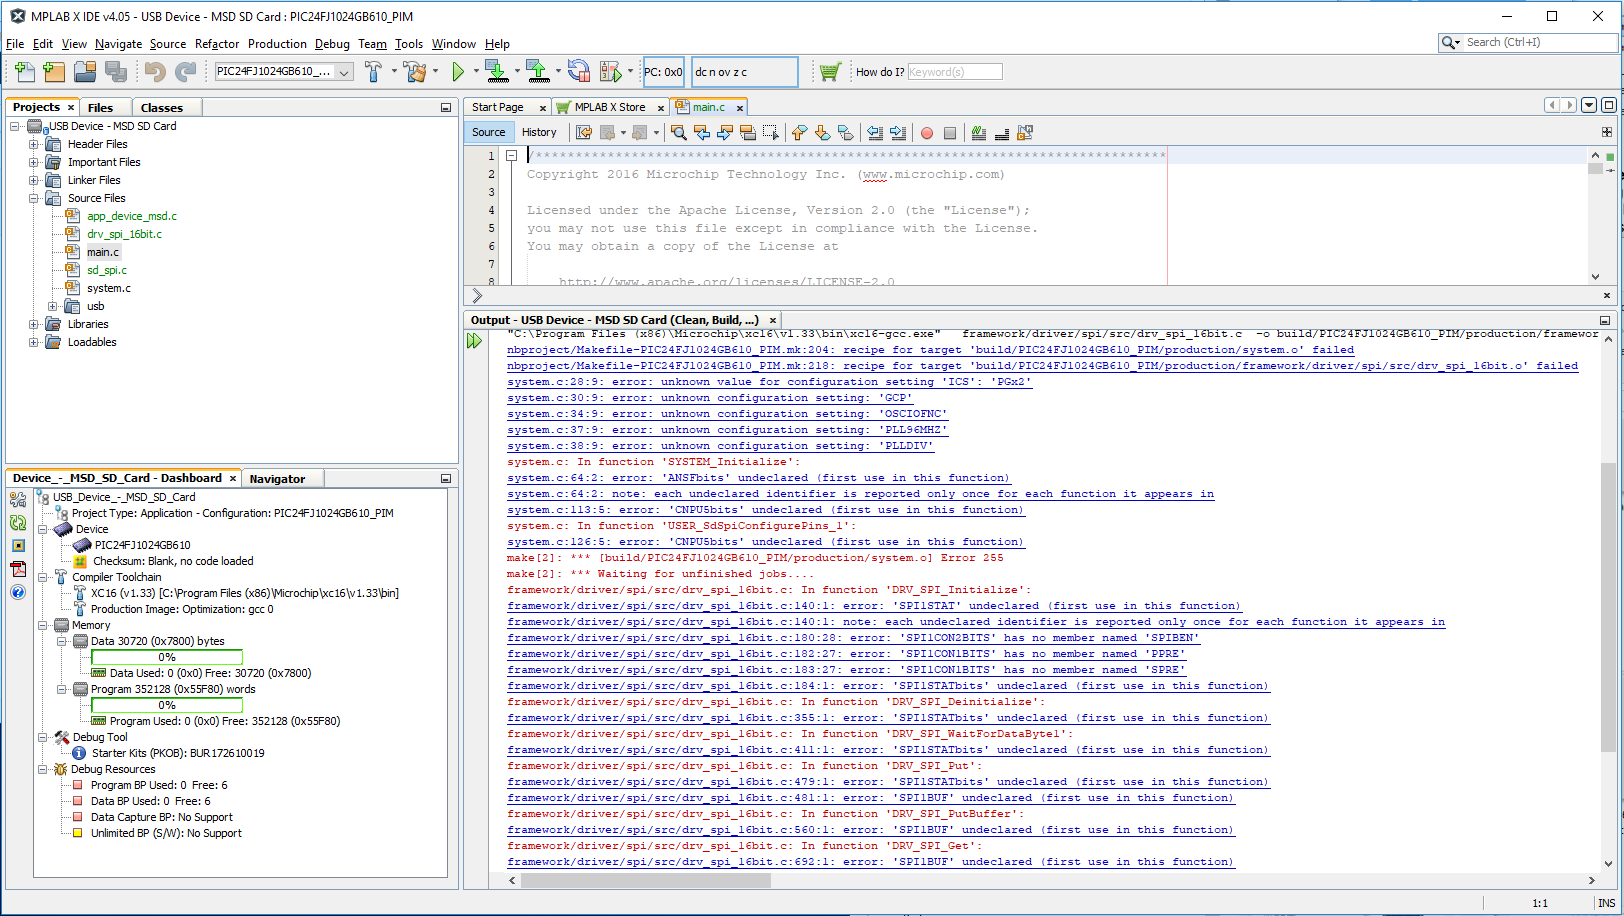Collapse the comment fold on line 1
This screenshot has width=1624, height=916.
(511, 156)
